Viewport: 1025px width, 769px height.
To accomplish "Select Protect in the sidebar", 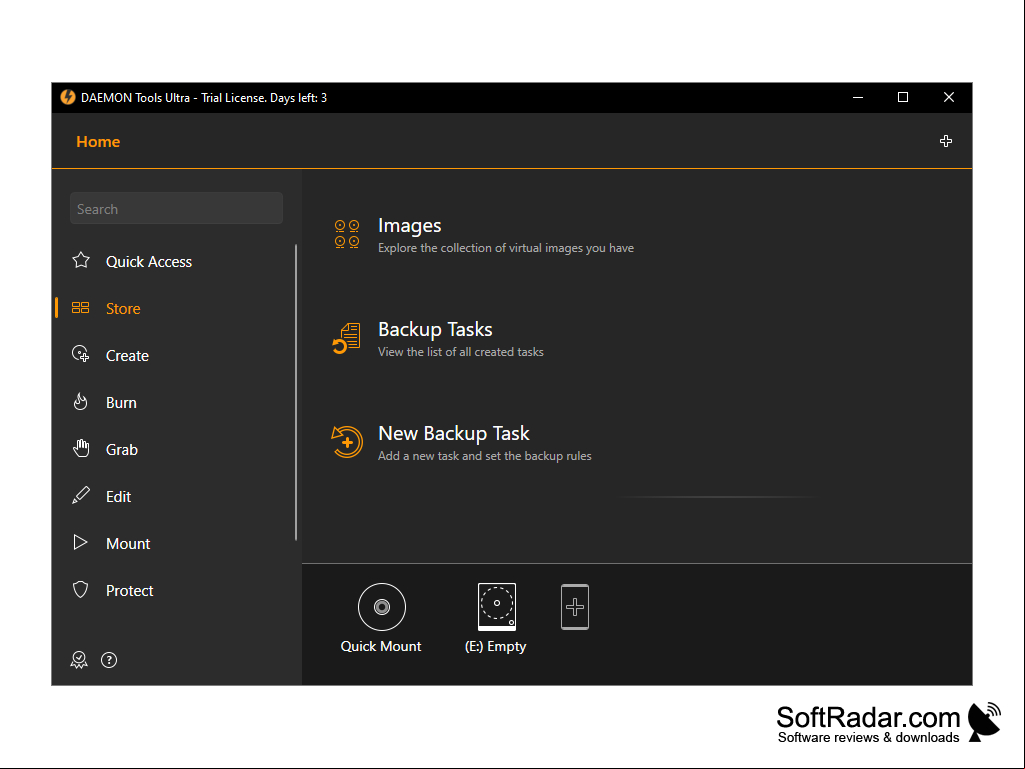I will click(129, 591).
